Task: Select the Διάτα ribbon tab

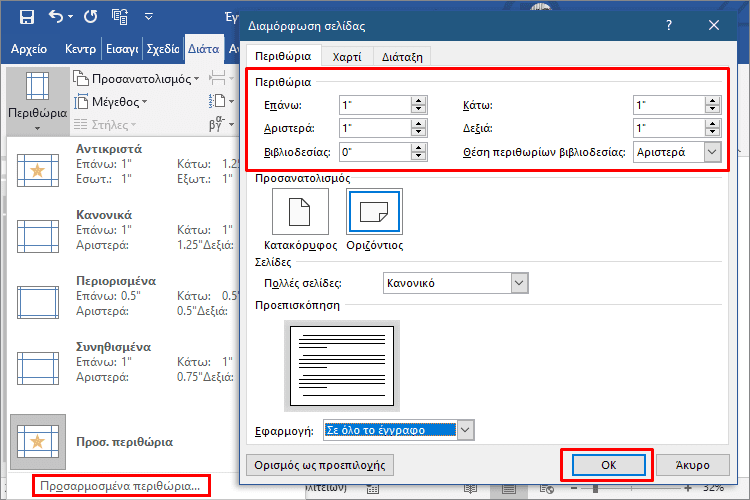Action: click(204, 49)
